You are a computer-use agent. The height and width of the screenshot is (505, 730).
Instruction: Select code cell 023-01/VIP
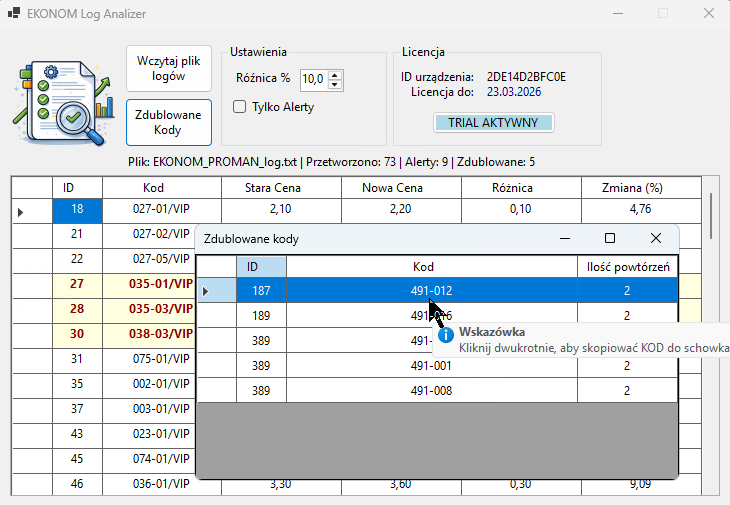(x=149, y=434)
